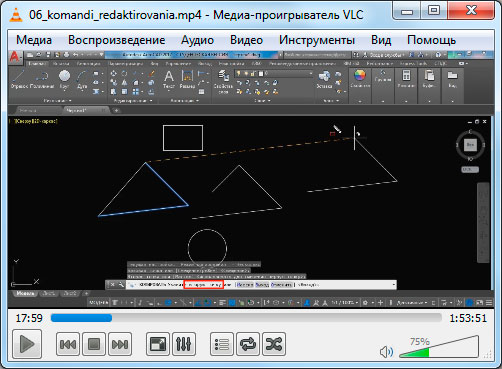Click the Play button
The height and width of the screenshot is (369, 502).
coord(27,344)
